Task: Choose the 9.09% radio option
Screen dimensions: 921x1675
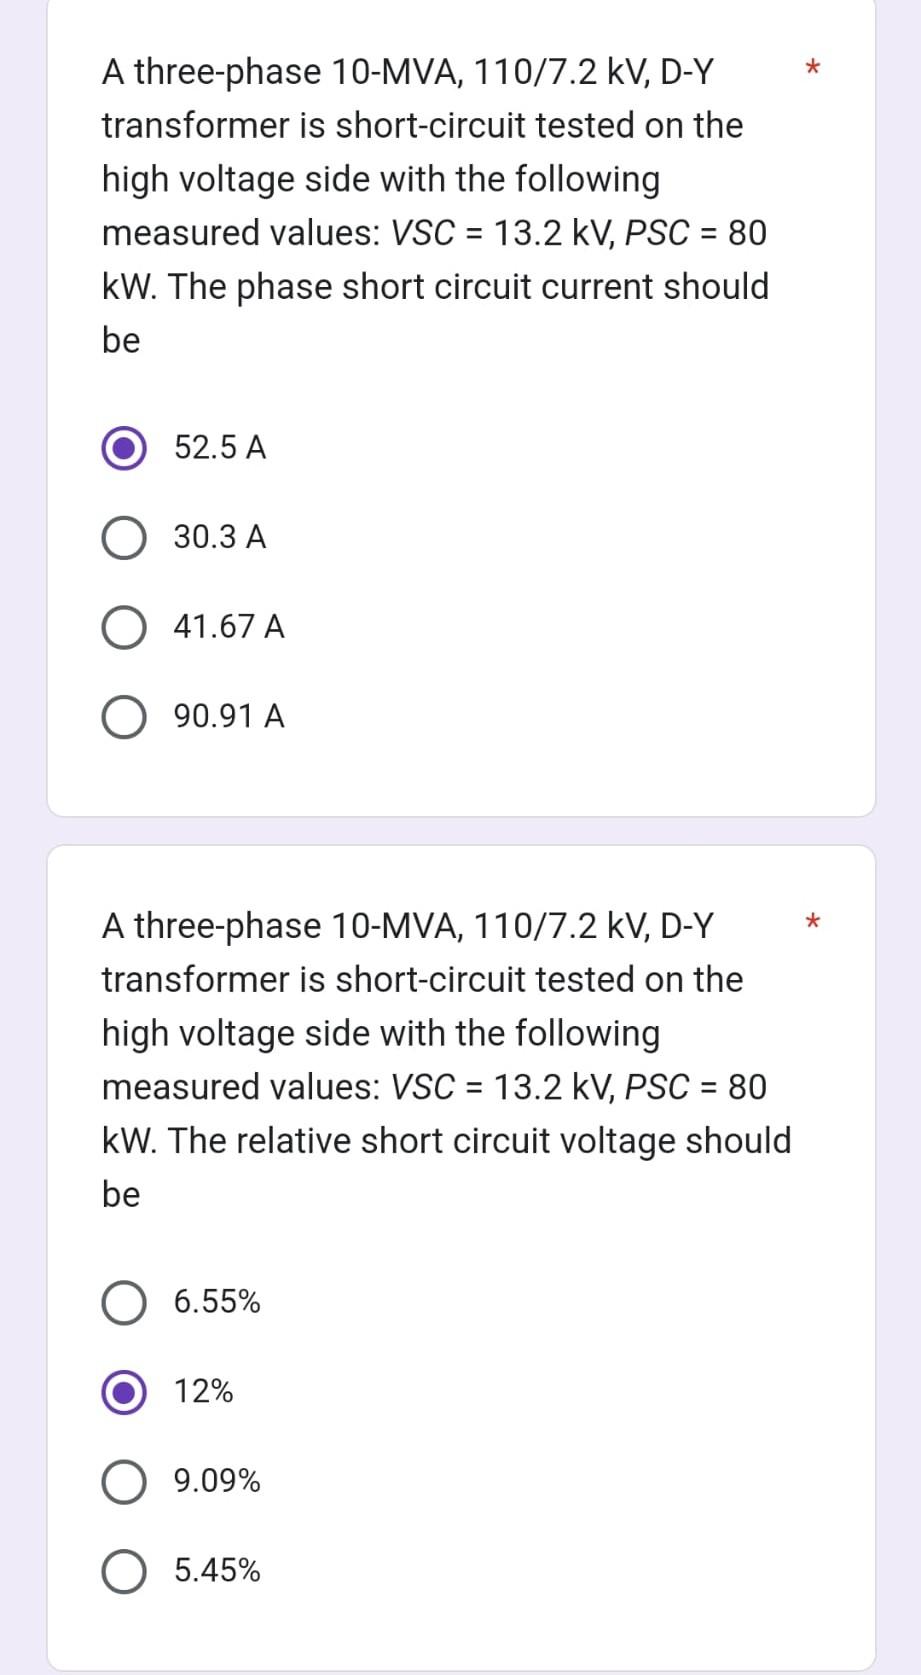Action: tap(123, 1482)
